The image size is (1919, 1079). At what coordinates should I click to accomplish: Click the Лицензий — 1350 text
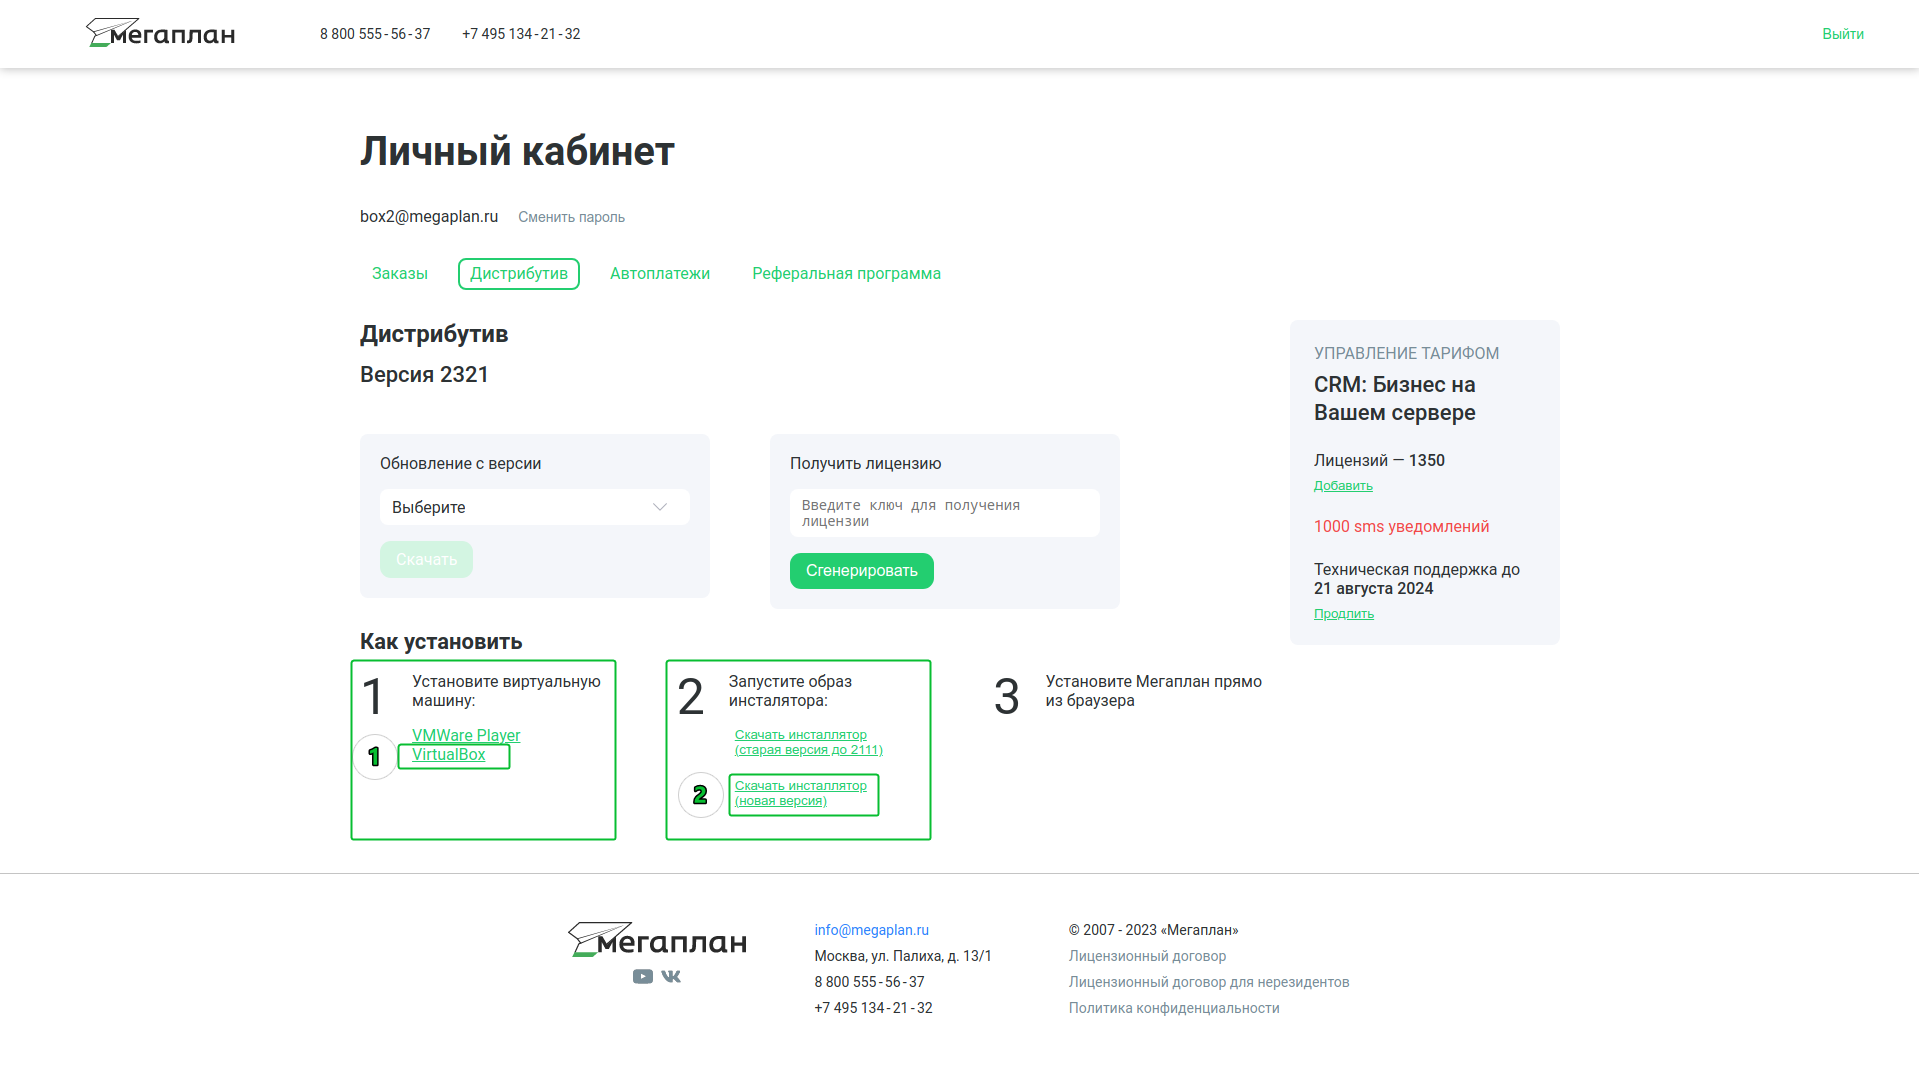pyautogui.click(x=1379, y=461)
